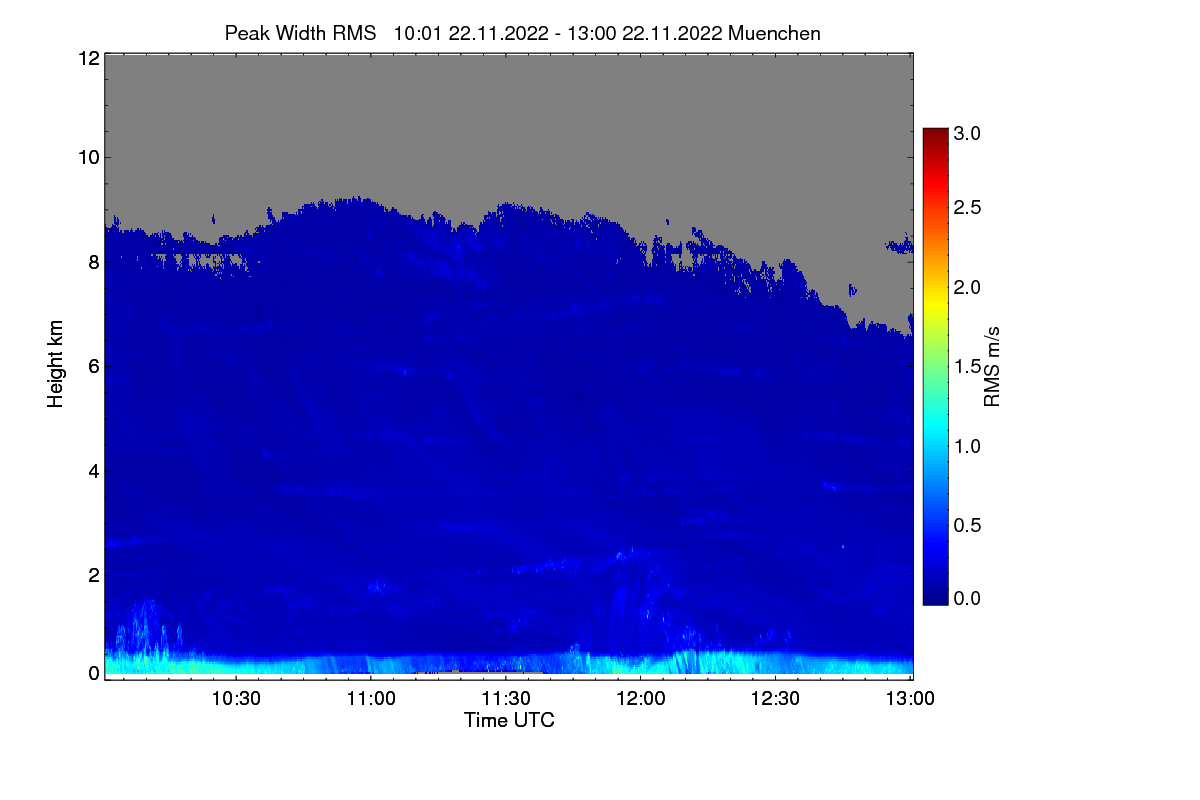This screenshot has height=800, width=1200.
Task: Click the colorbar value 2.5
Action: [966, 207]
